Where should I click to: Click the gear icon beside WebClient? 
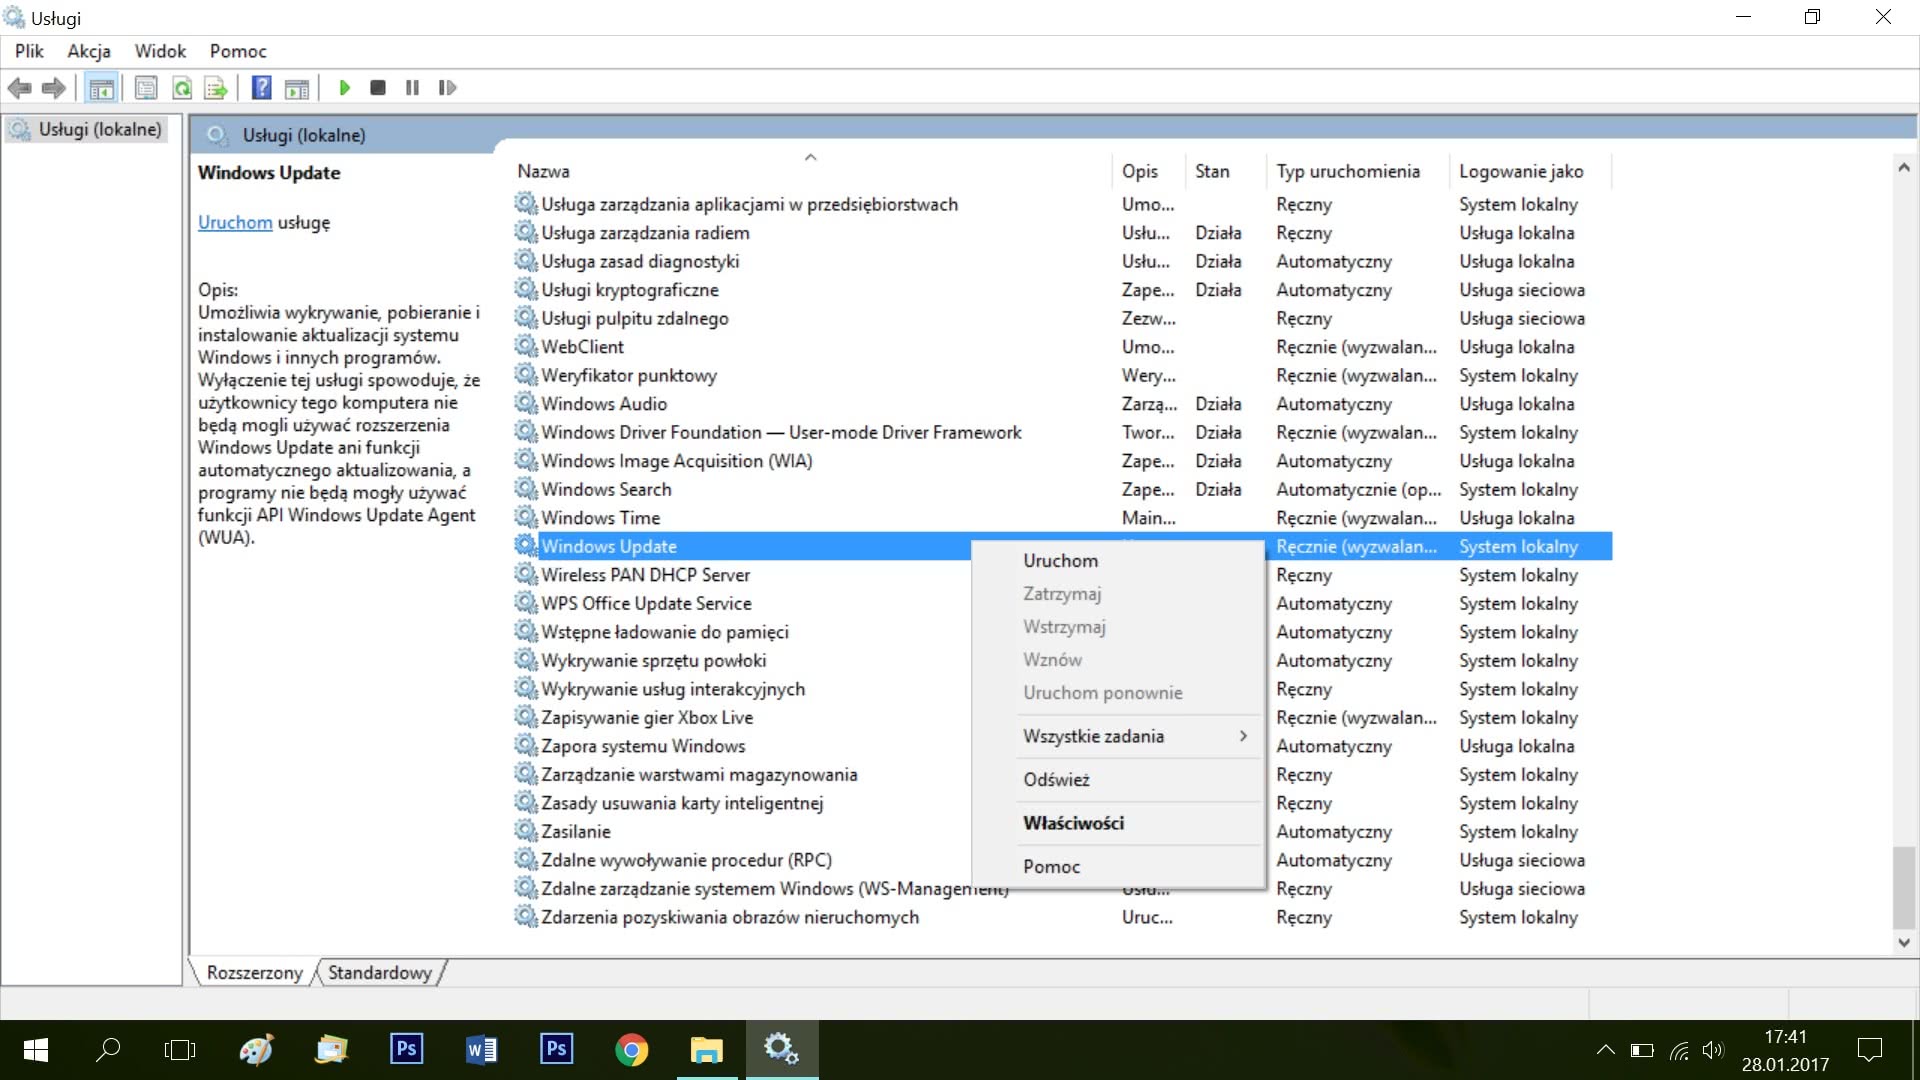[x=526, y=346]
